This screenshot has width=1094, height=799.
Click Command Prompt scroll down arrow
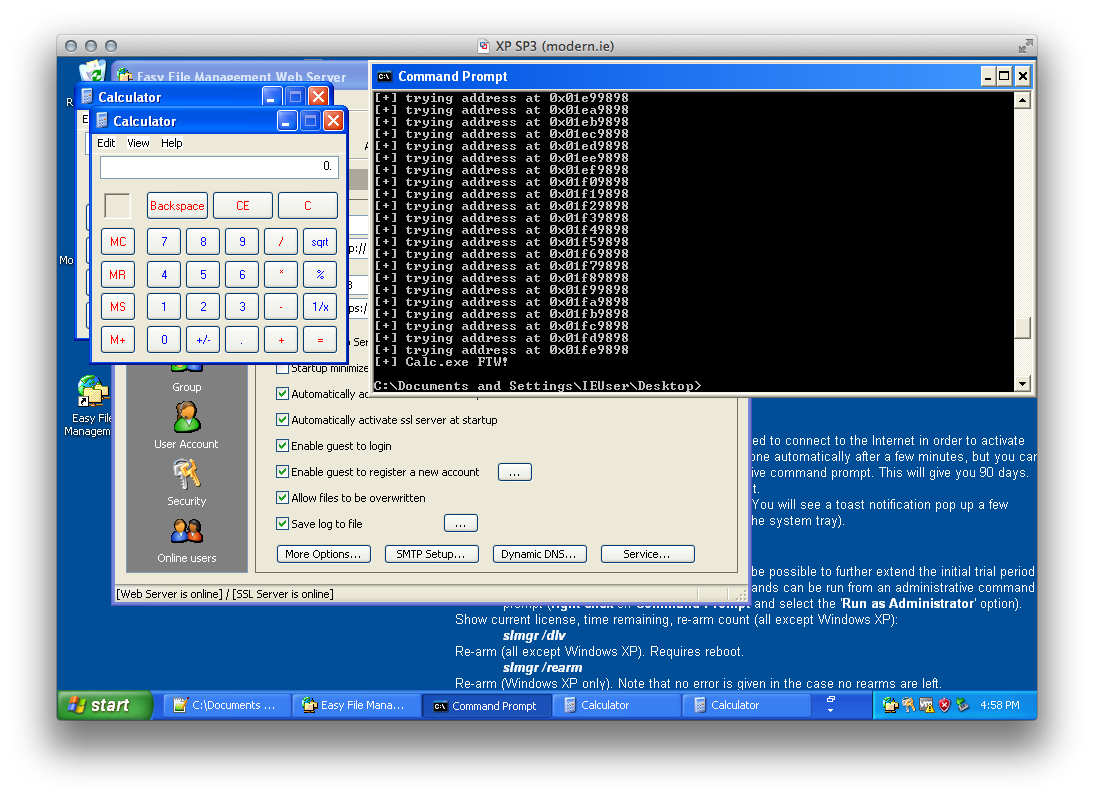click(x=1022, y=383)
